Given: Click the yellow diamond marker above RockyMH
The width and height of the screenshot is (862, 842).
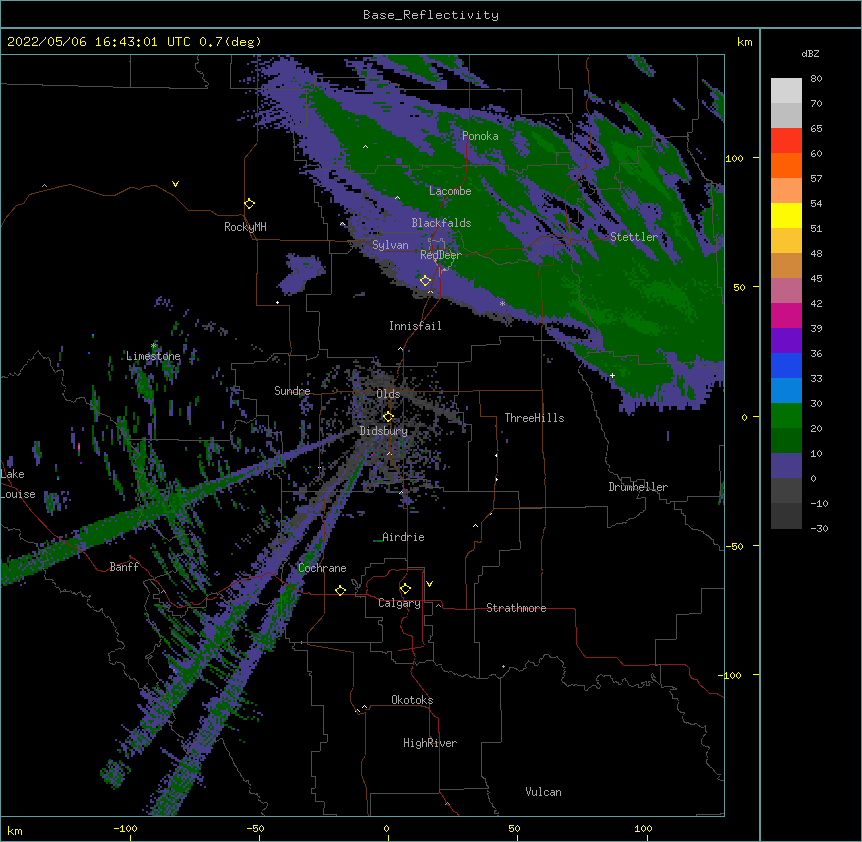Looking at the screenshot, I should (x=249, y=204).
